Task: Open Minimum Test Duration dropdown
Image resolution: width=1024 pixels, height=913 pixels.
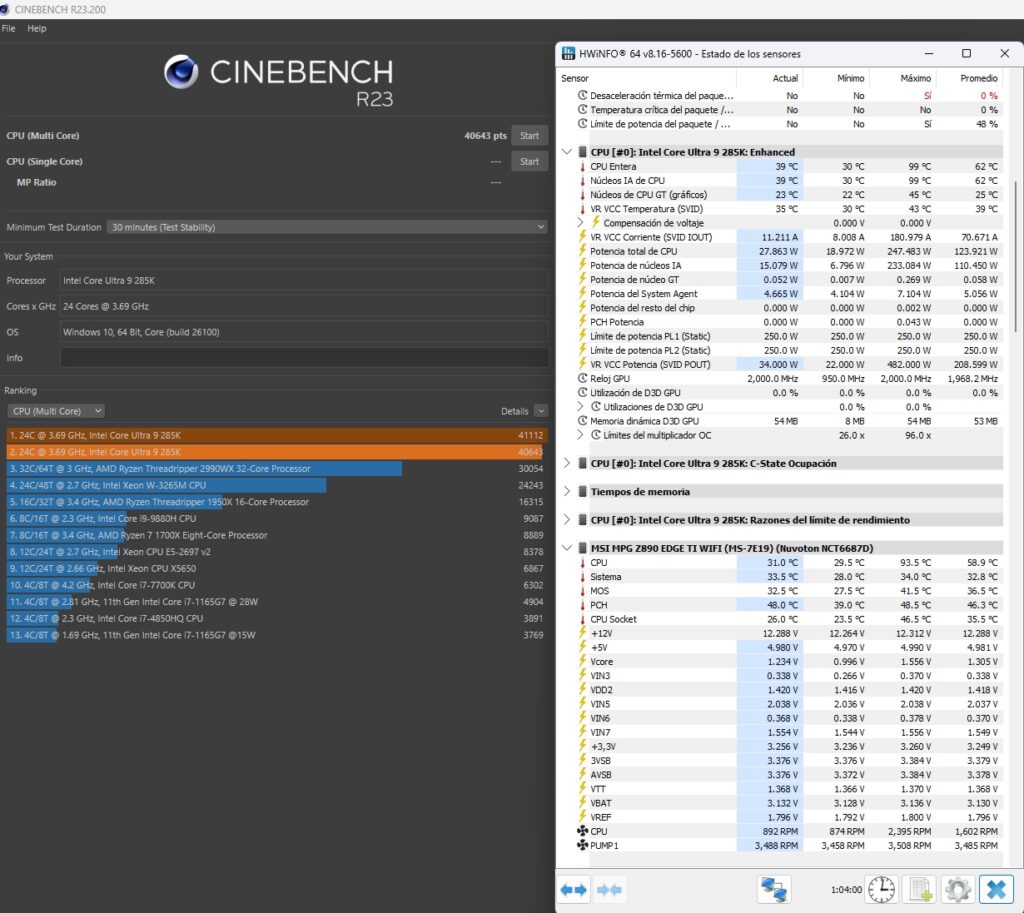Action: click(x=327, y=227)
